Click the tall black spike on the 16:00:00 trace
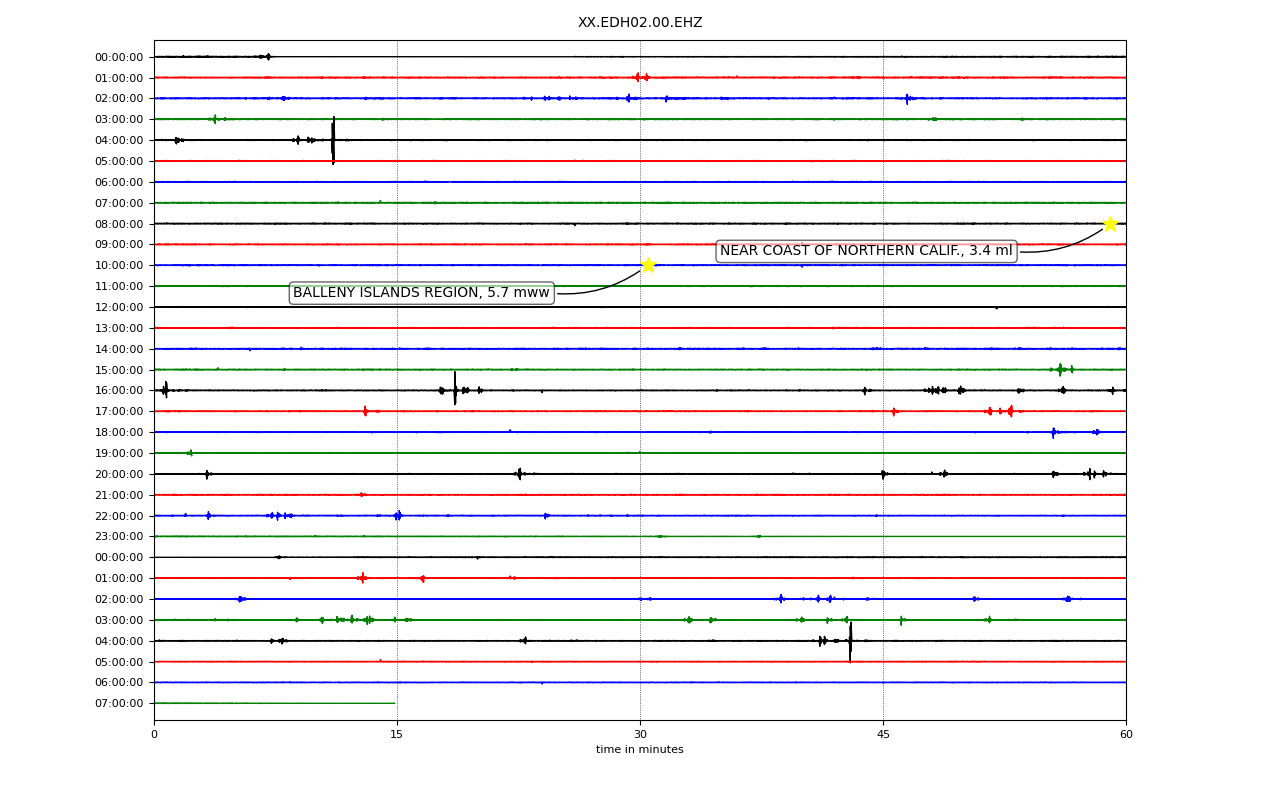 click(x=455, y=388)
